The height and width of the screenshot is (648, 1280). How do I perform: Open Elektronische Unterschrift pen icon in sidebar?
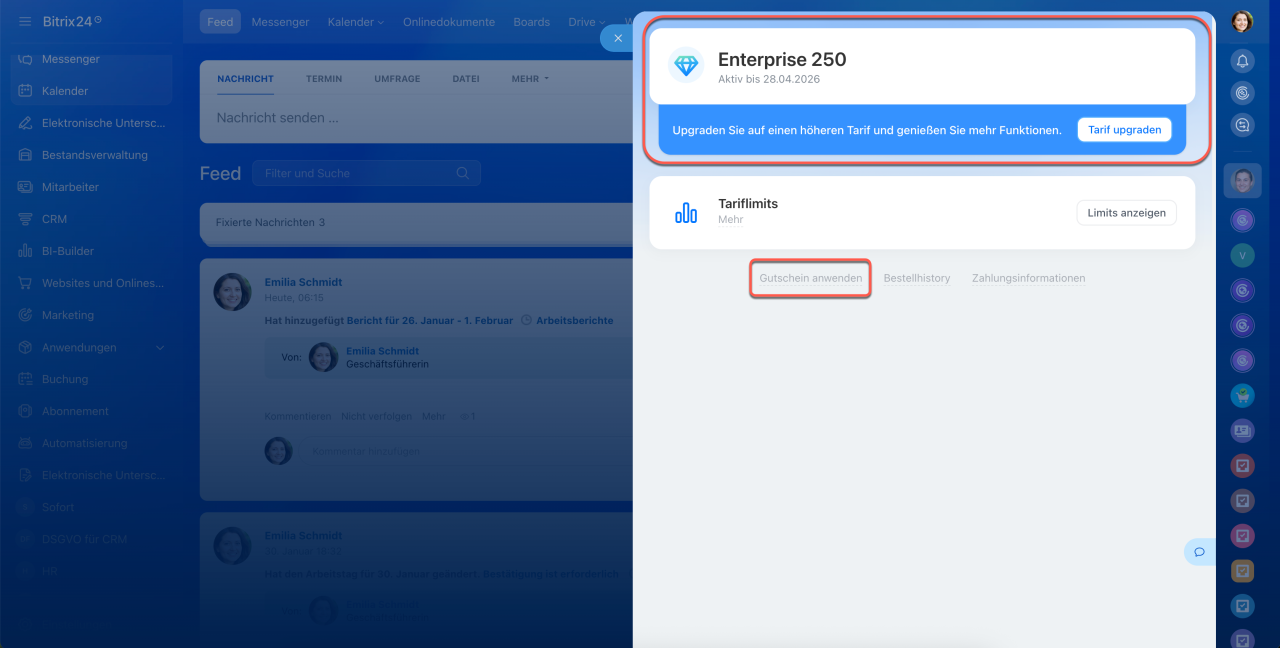pos(25,123)
